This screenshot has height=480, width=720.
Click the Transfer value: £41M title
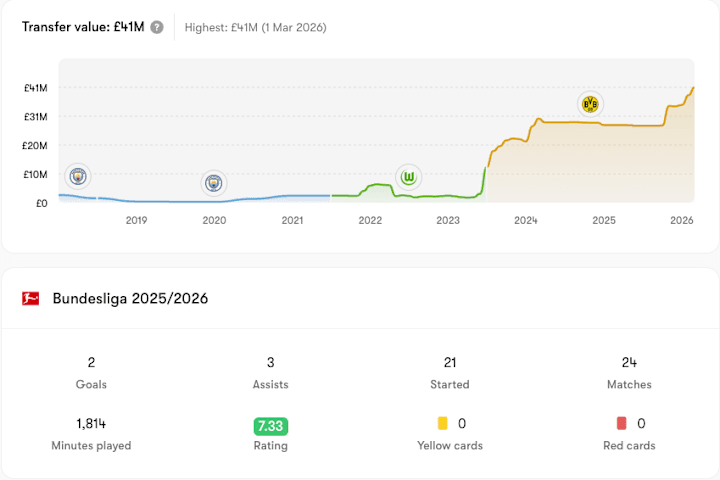[x=82, y=27]
